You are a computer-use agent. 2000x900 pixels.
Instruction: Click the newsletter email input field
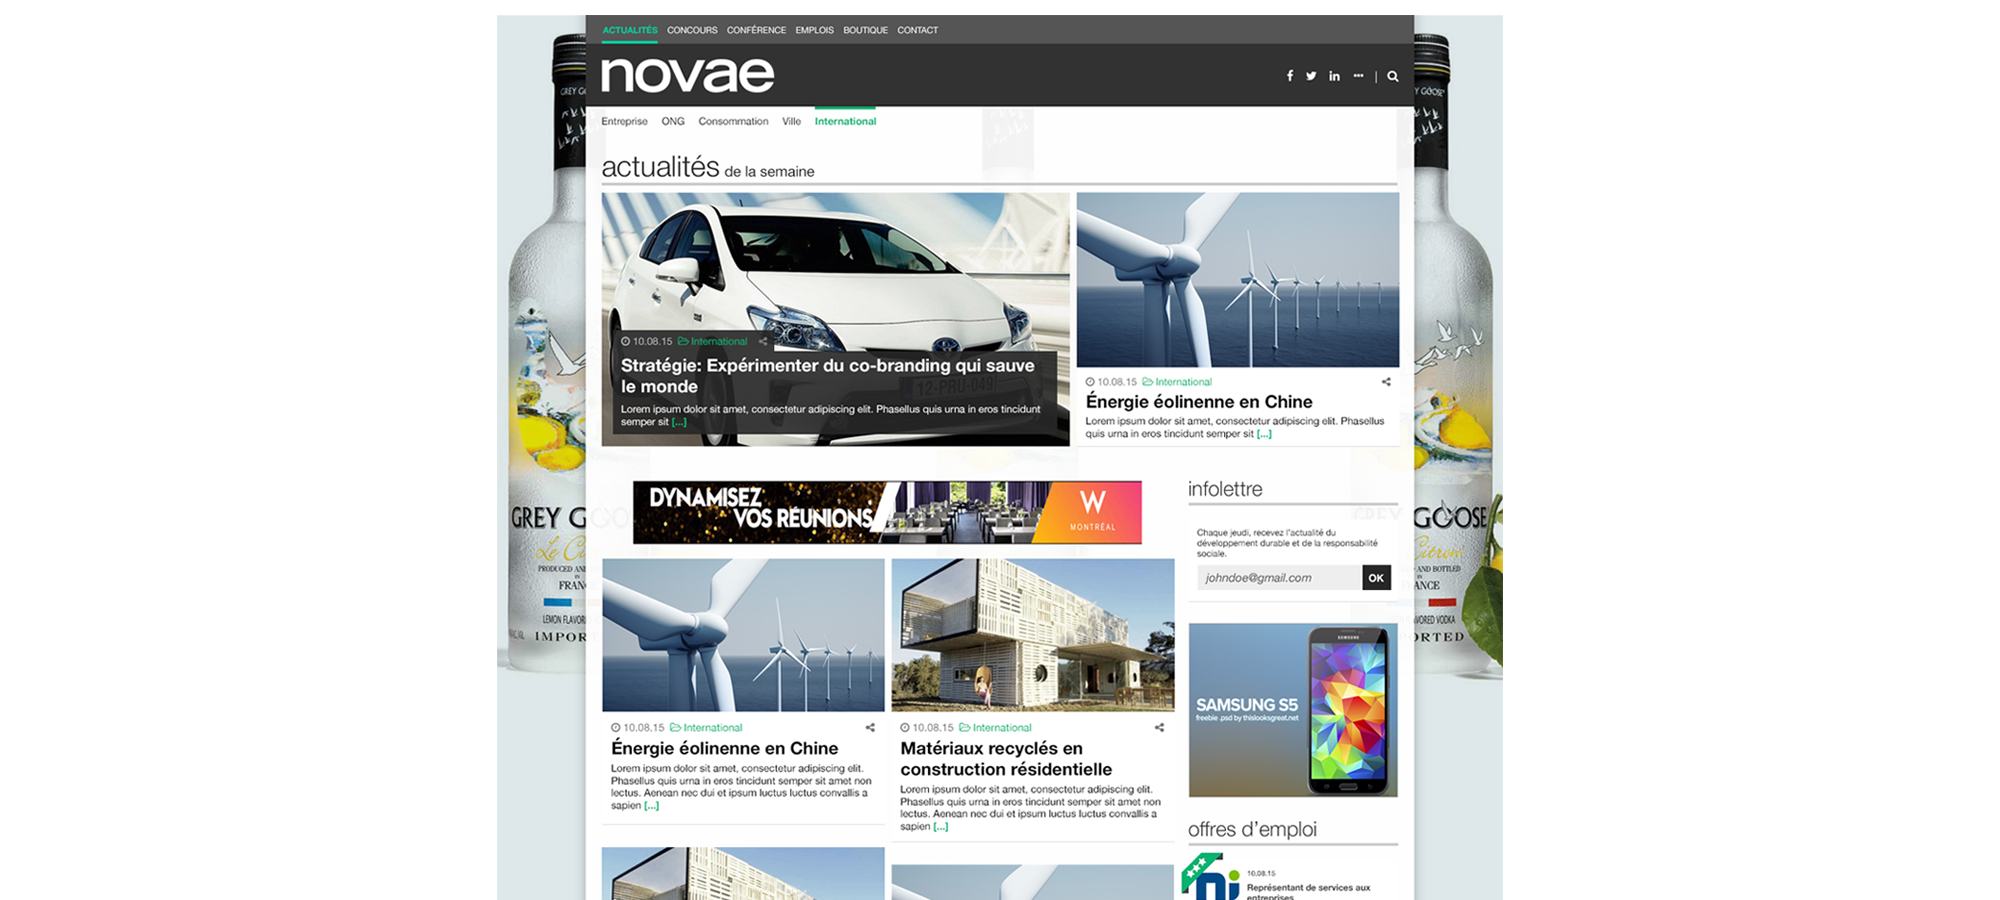(1279, 578)
